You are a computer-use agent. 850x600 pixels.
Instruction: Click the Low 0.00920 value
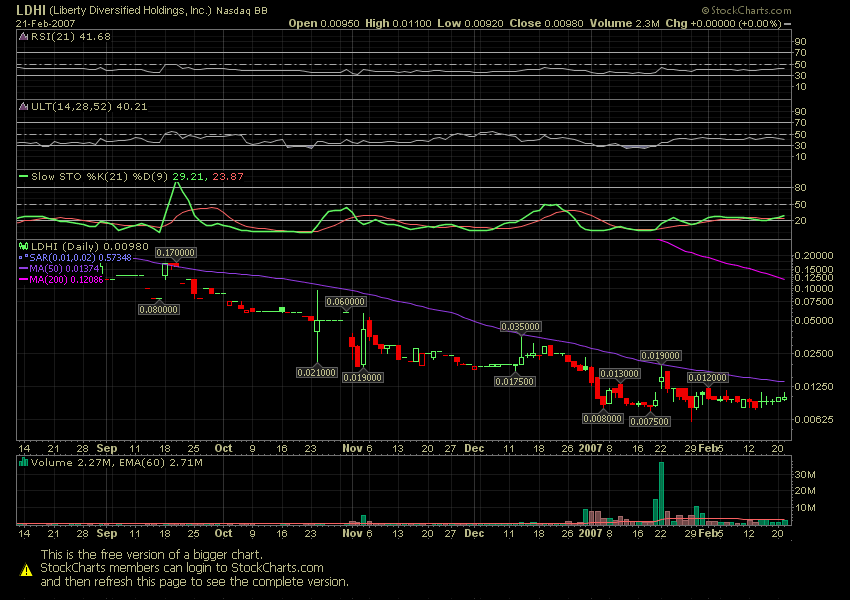coord(471,23)
